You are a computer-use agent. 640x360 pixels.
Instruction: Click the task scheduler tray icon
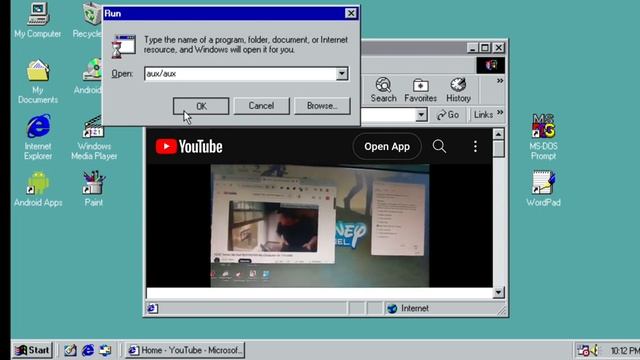coord(583,350)
